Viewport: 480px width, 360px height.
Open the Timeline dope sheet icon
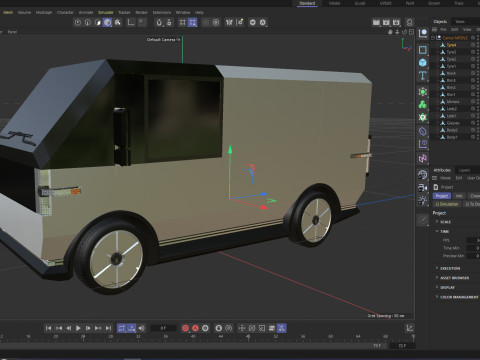tap(410, 328)
